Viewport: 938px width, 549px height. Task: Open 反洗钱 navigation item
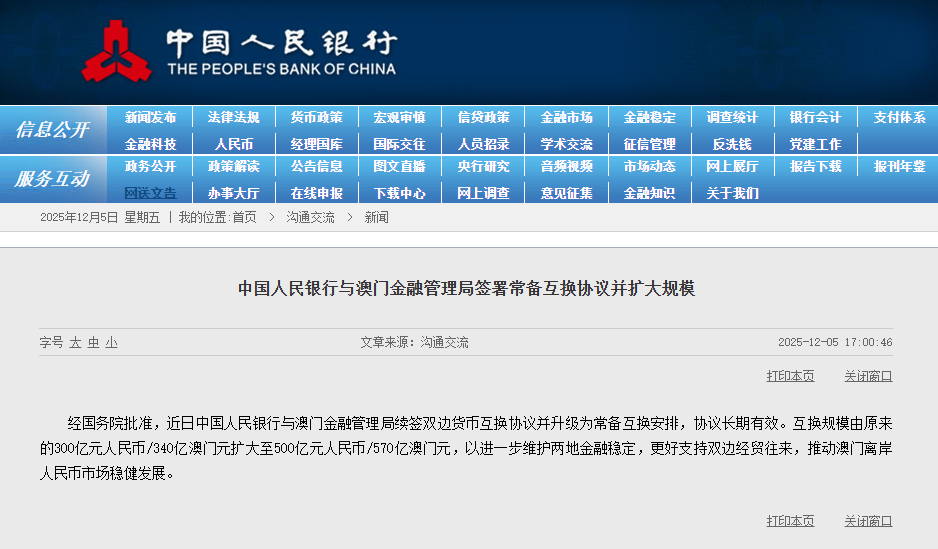pyautogui.click(x=732, y=144)
